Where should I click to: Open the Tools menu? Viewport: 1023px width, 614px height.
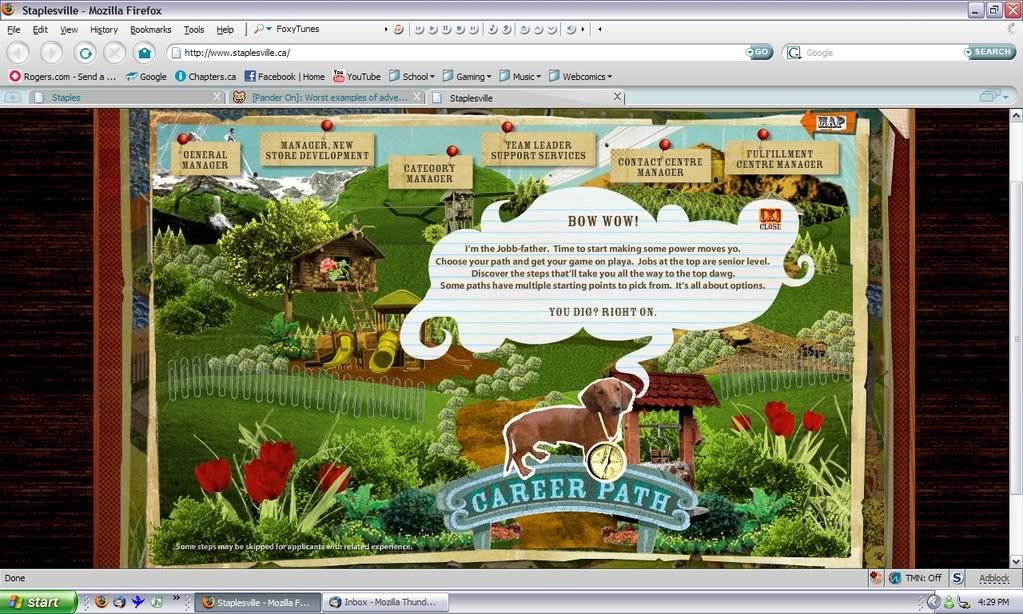194,29
